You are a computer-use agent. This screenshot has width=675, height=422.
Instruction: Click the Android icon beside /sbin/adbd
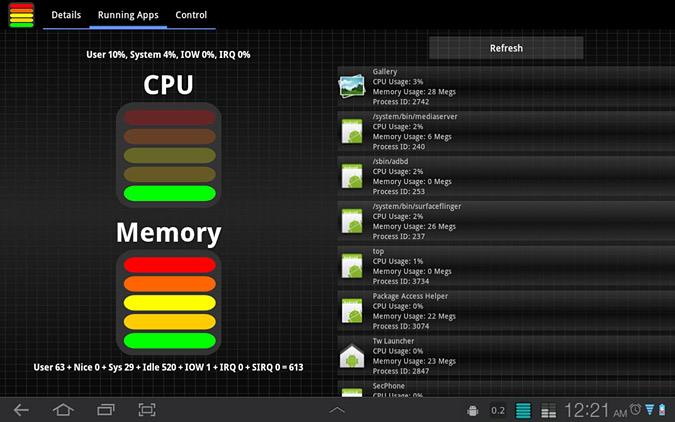tap(352, 176)
